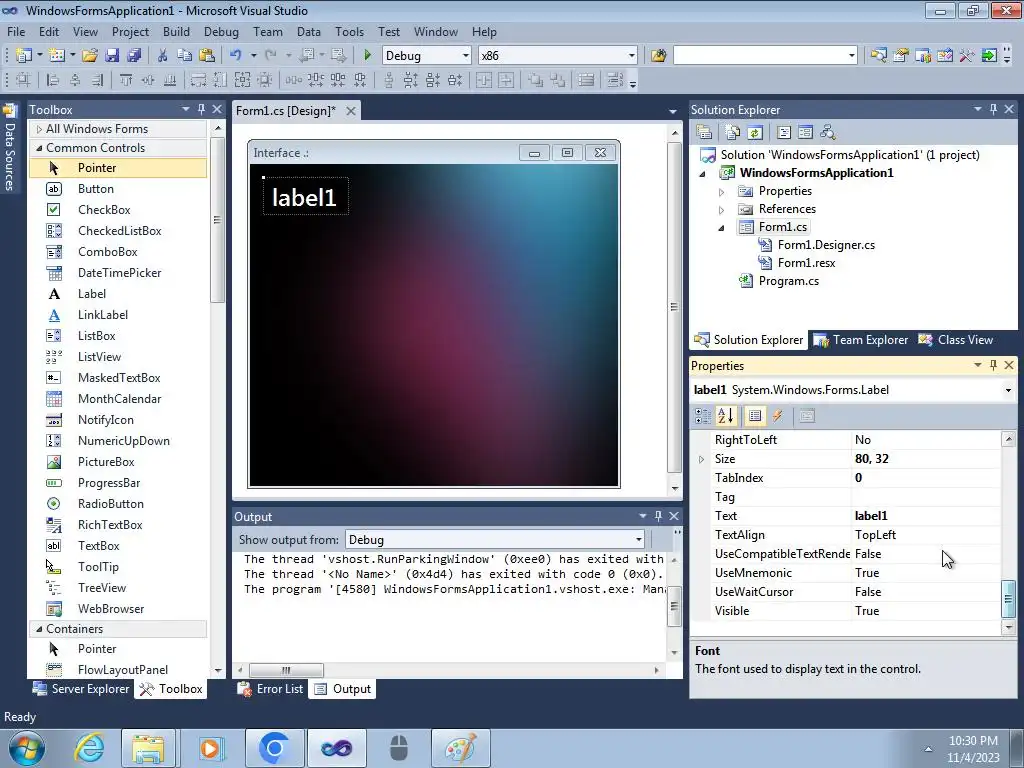Screen dimensions: 1024x768
Task: Collapse the Containers toolbox group
Action: tap(39, 629)
